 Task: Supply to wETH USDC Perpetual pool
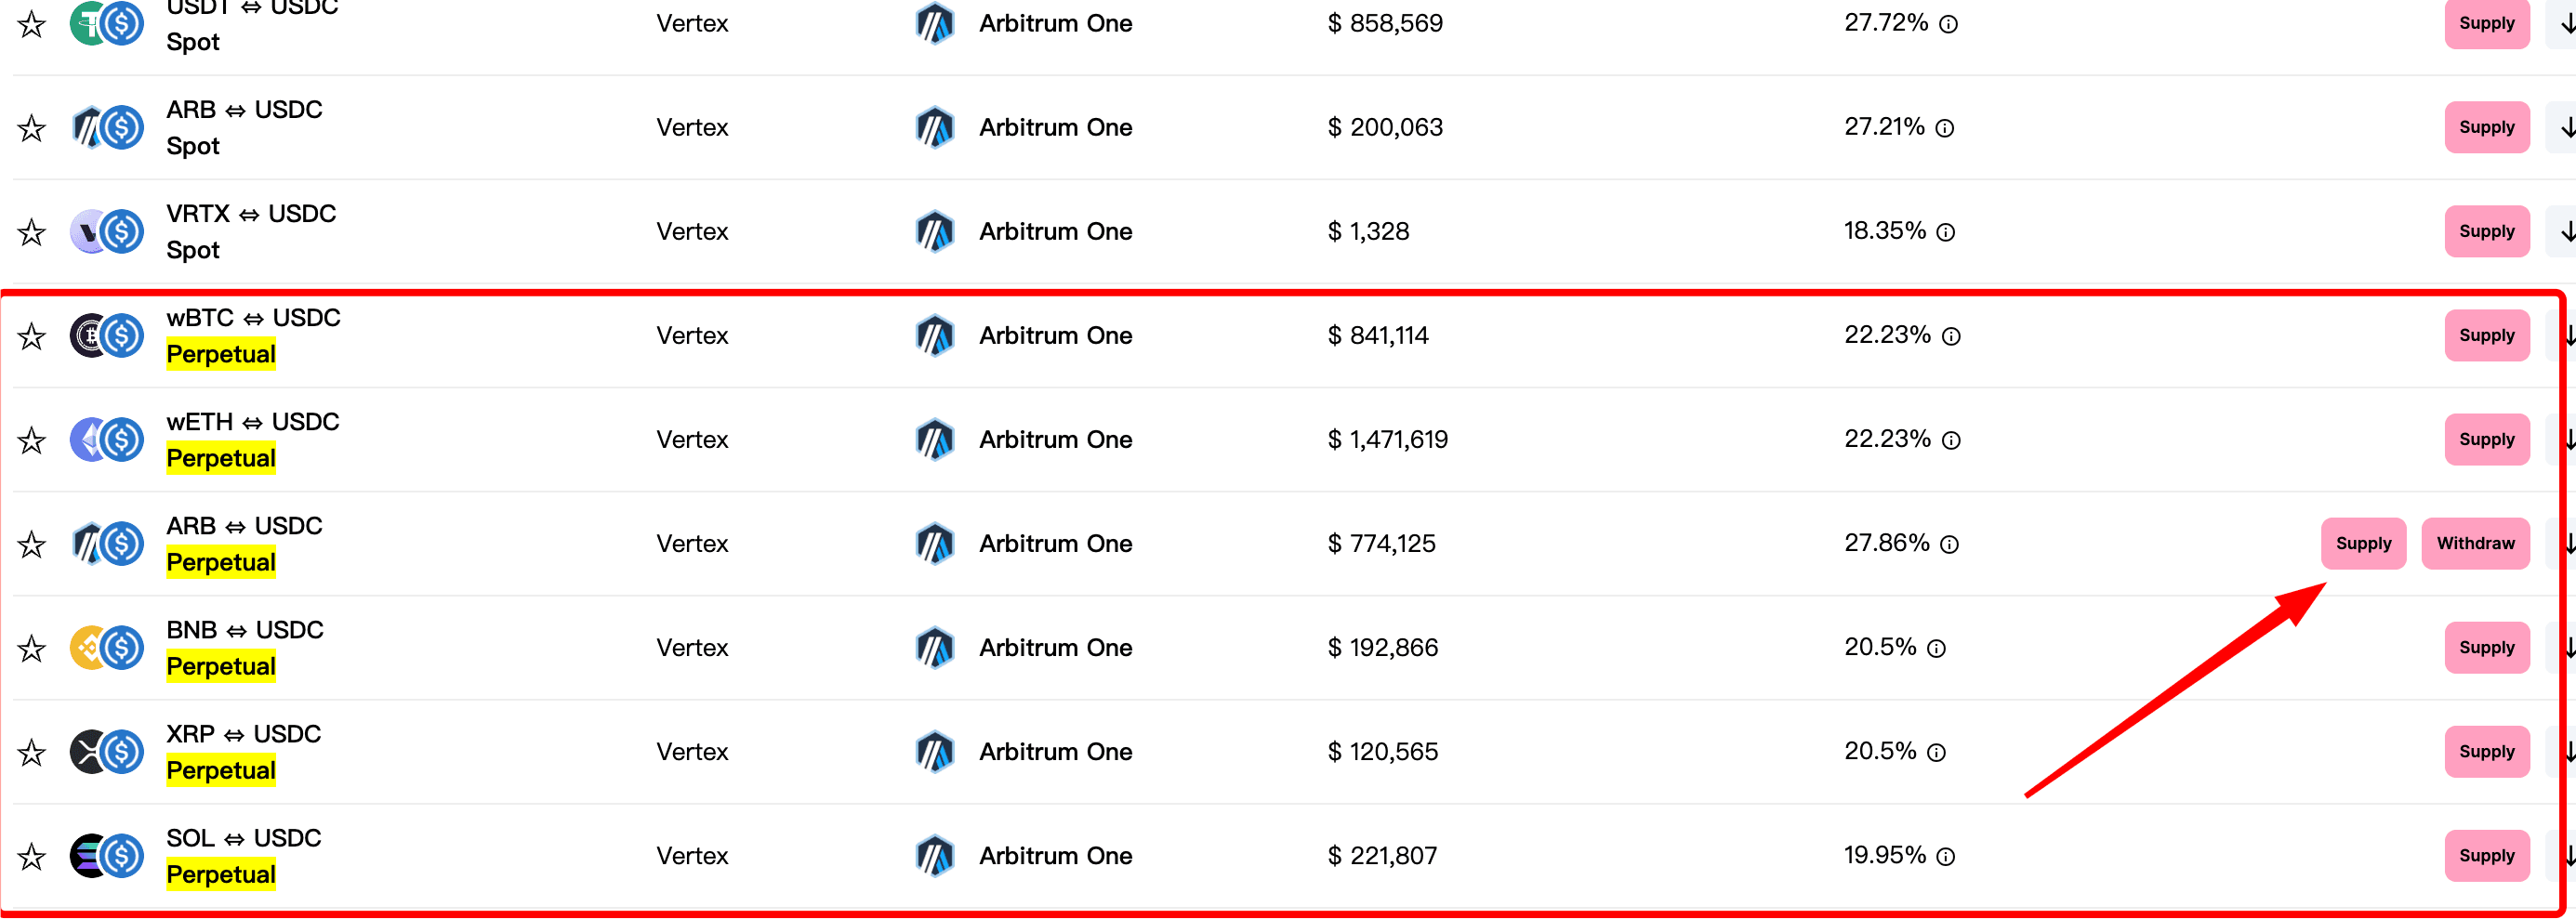(2486, 440)
